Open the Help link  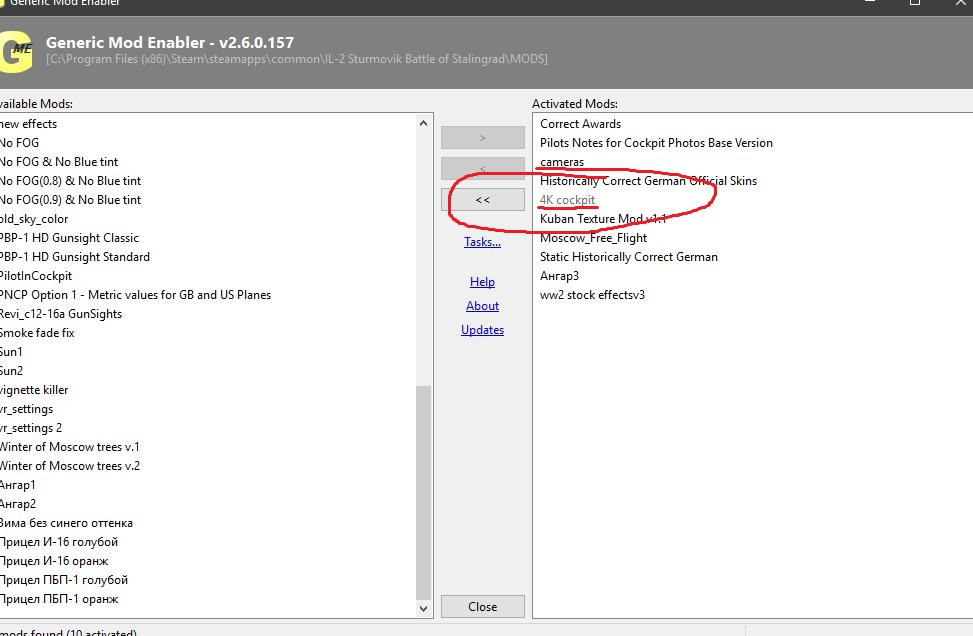coord(482,282)
